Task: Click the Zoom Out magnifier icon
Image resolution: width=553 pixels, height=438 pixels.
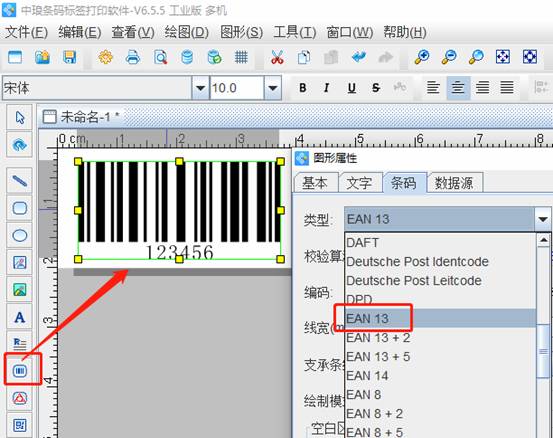Action: pos(449,57)
